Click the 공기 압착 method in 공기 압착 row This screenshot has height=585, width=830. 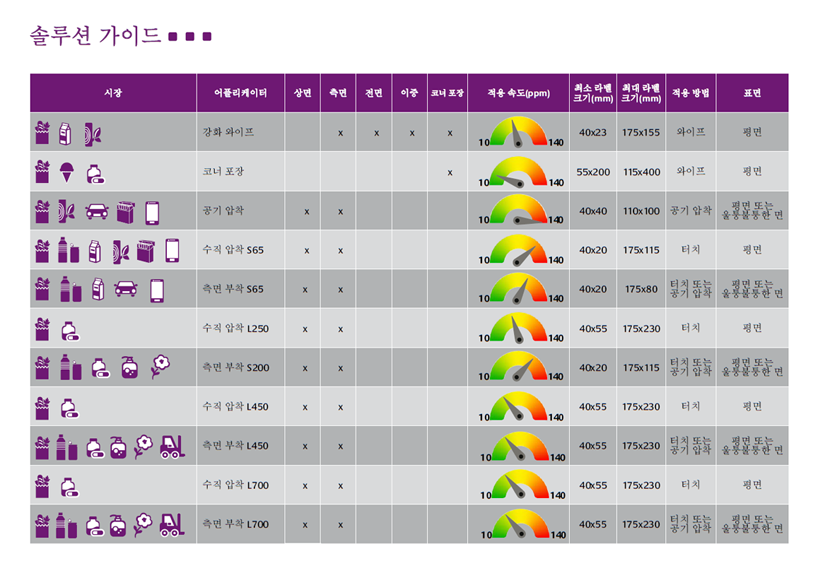click(691, 210)
